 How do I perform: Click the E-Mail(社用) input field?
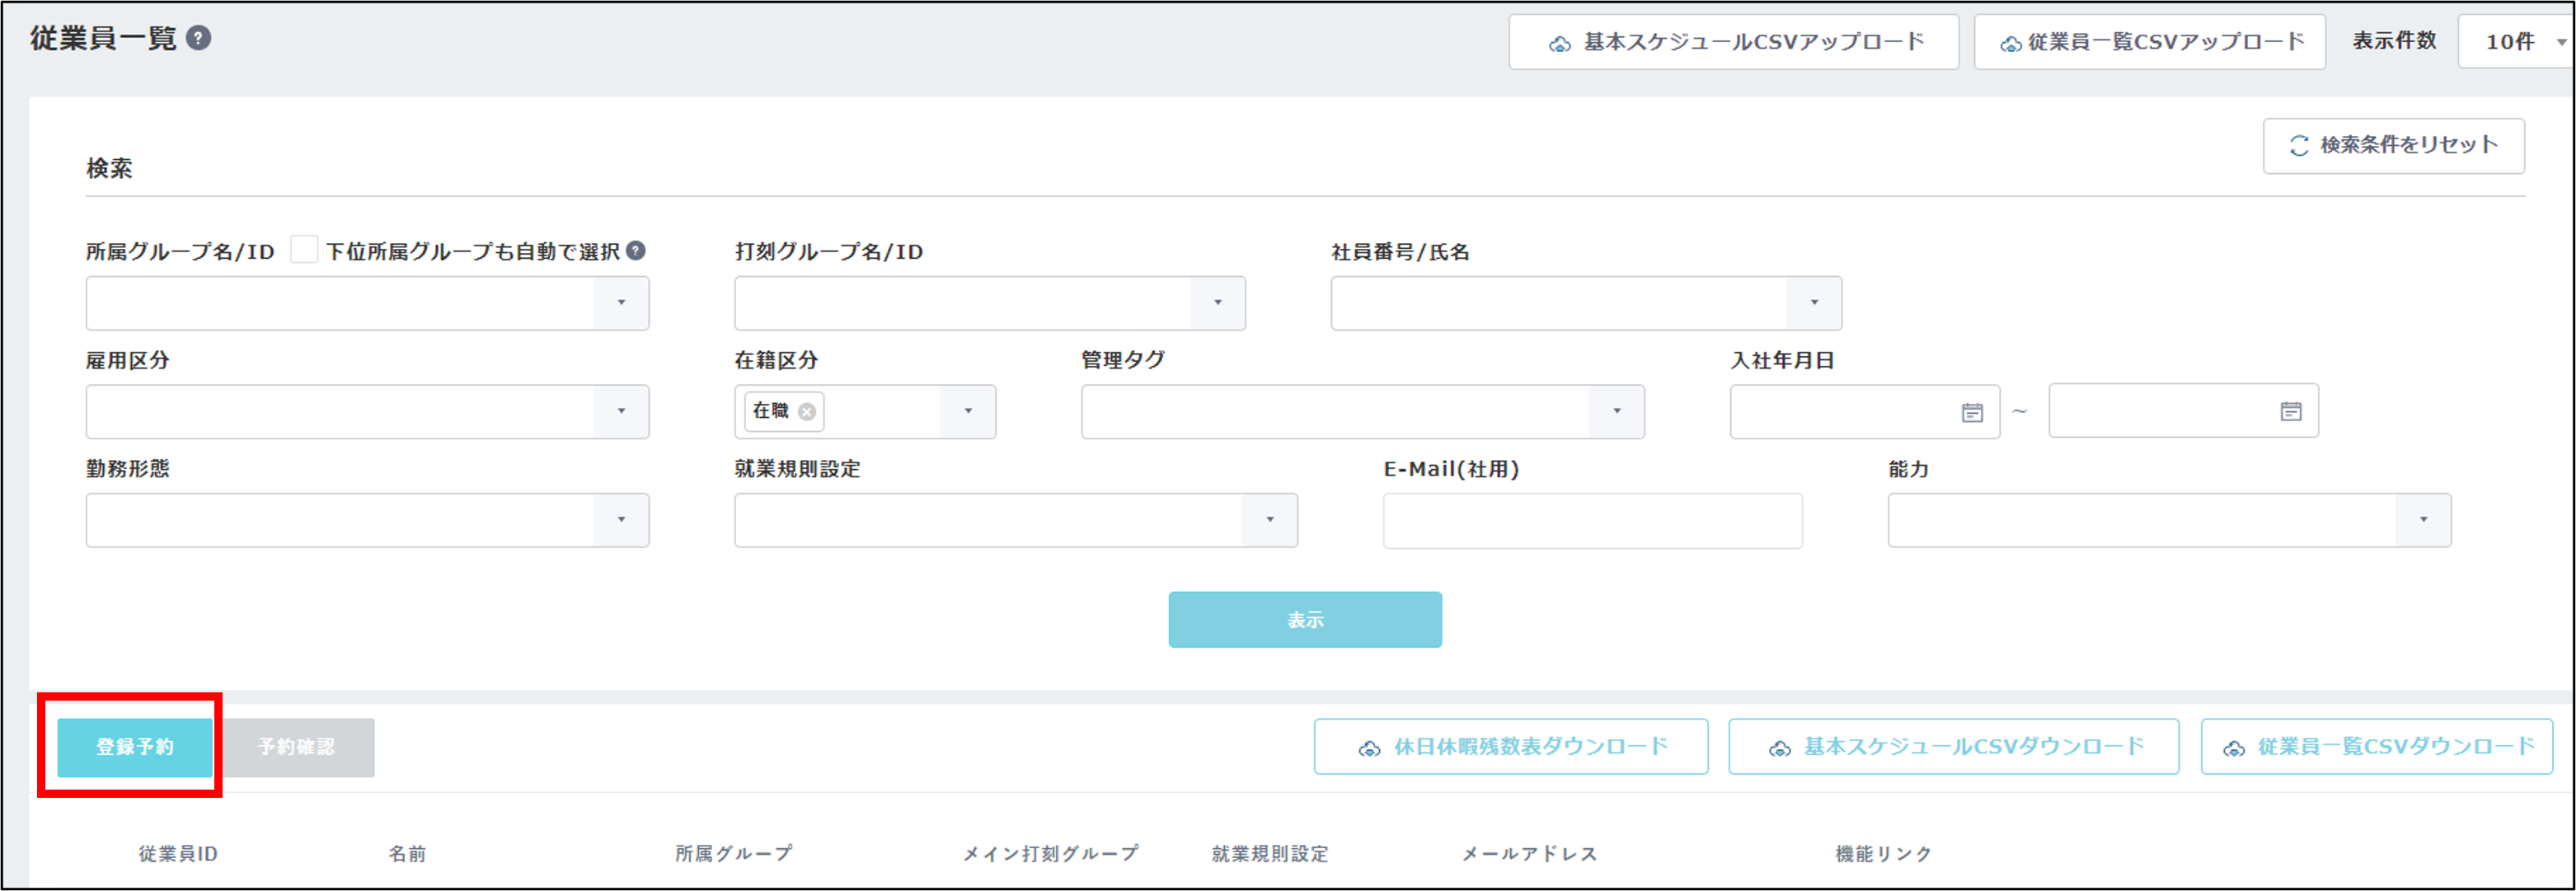pyautogui.click(x=1592, y=521)
